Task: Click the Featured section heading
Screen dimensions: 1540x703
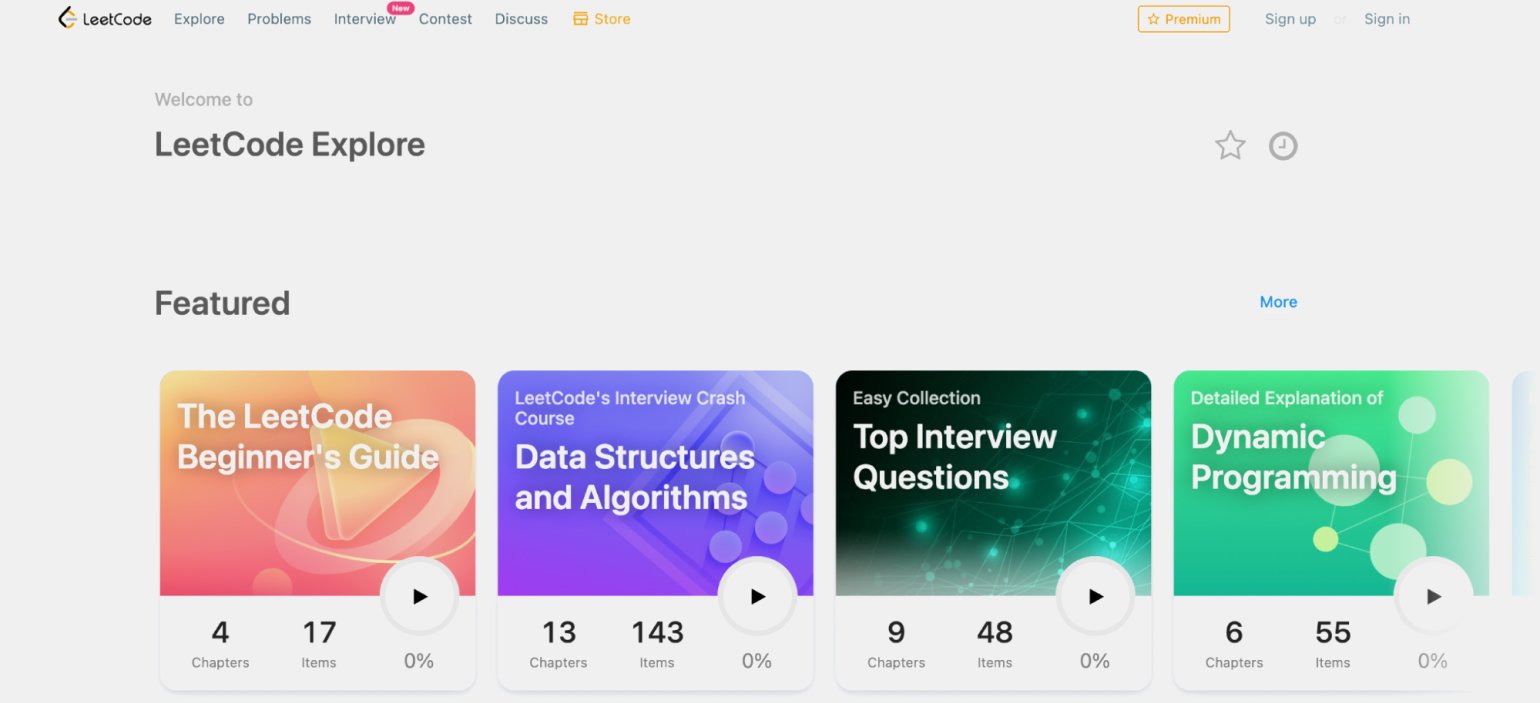Action: pos(222,303)
